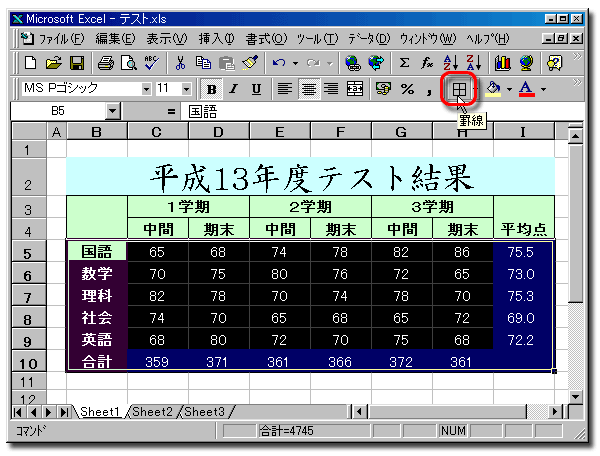Click the Name Box showing B5
Screen dimensions: 600x456
pyautogui.click(x=58, y=111)
